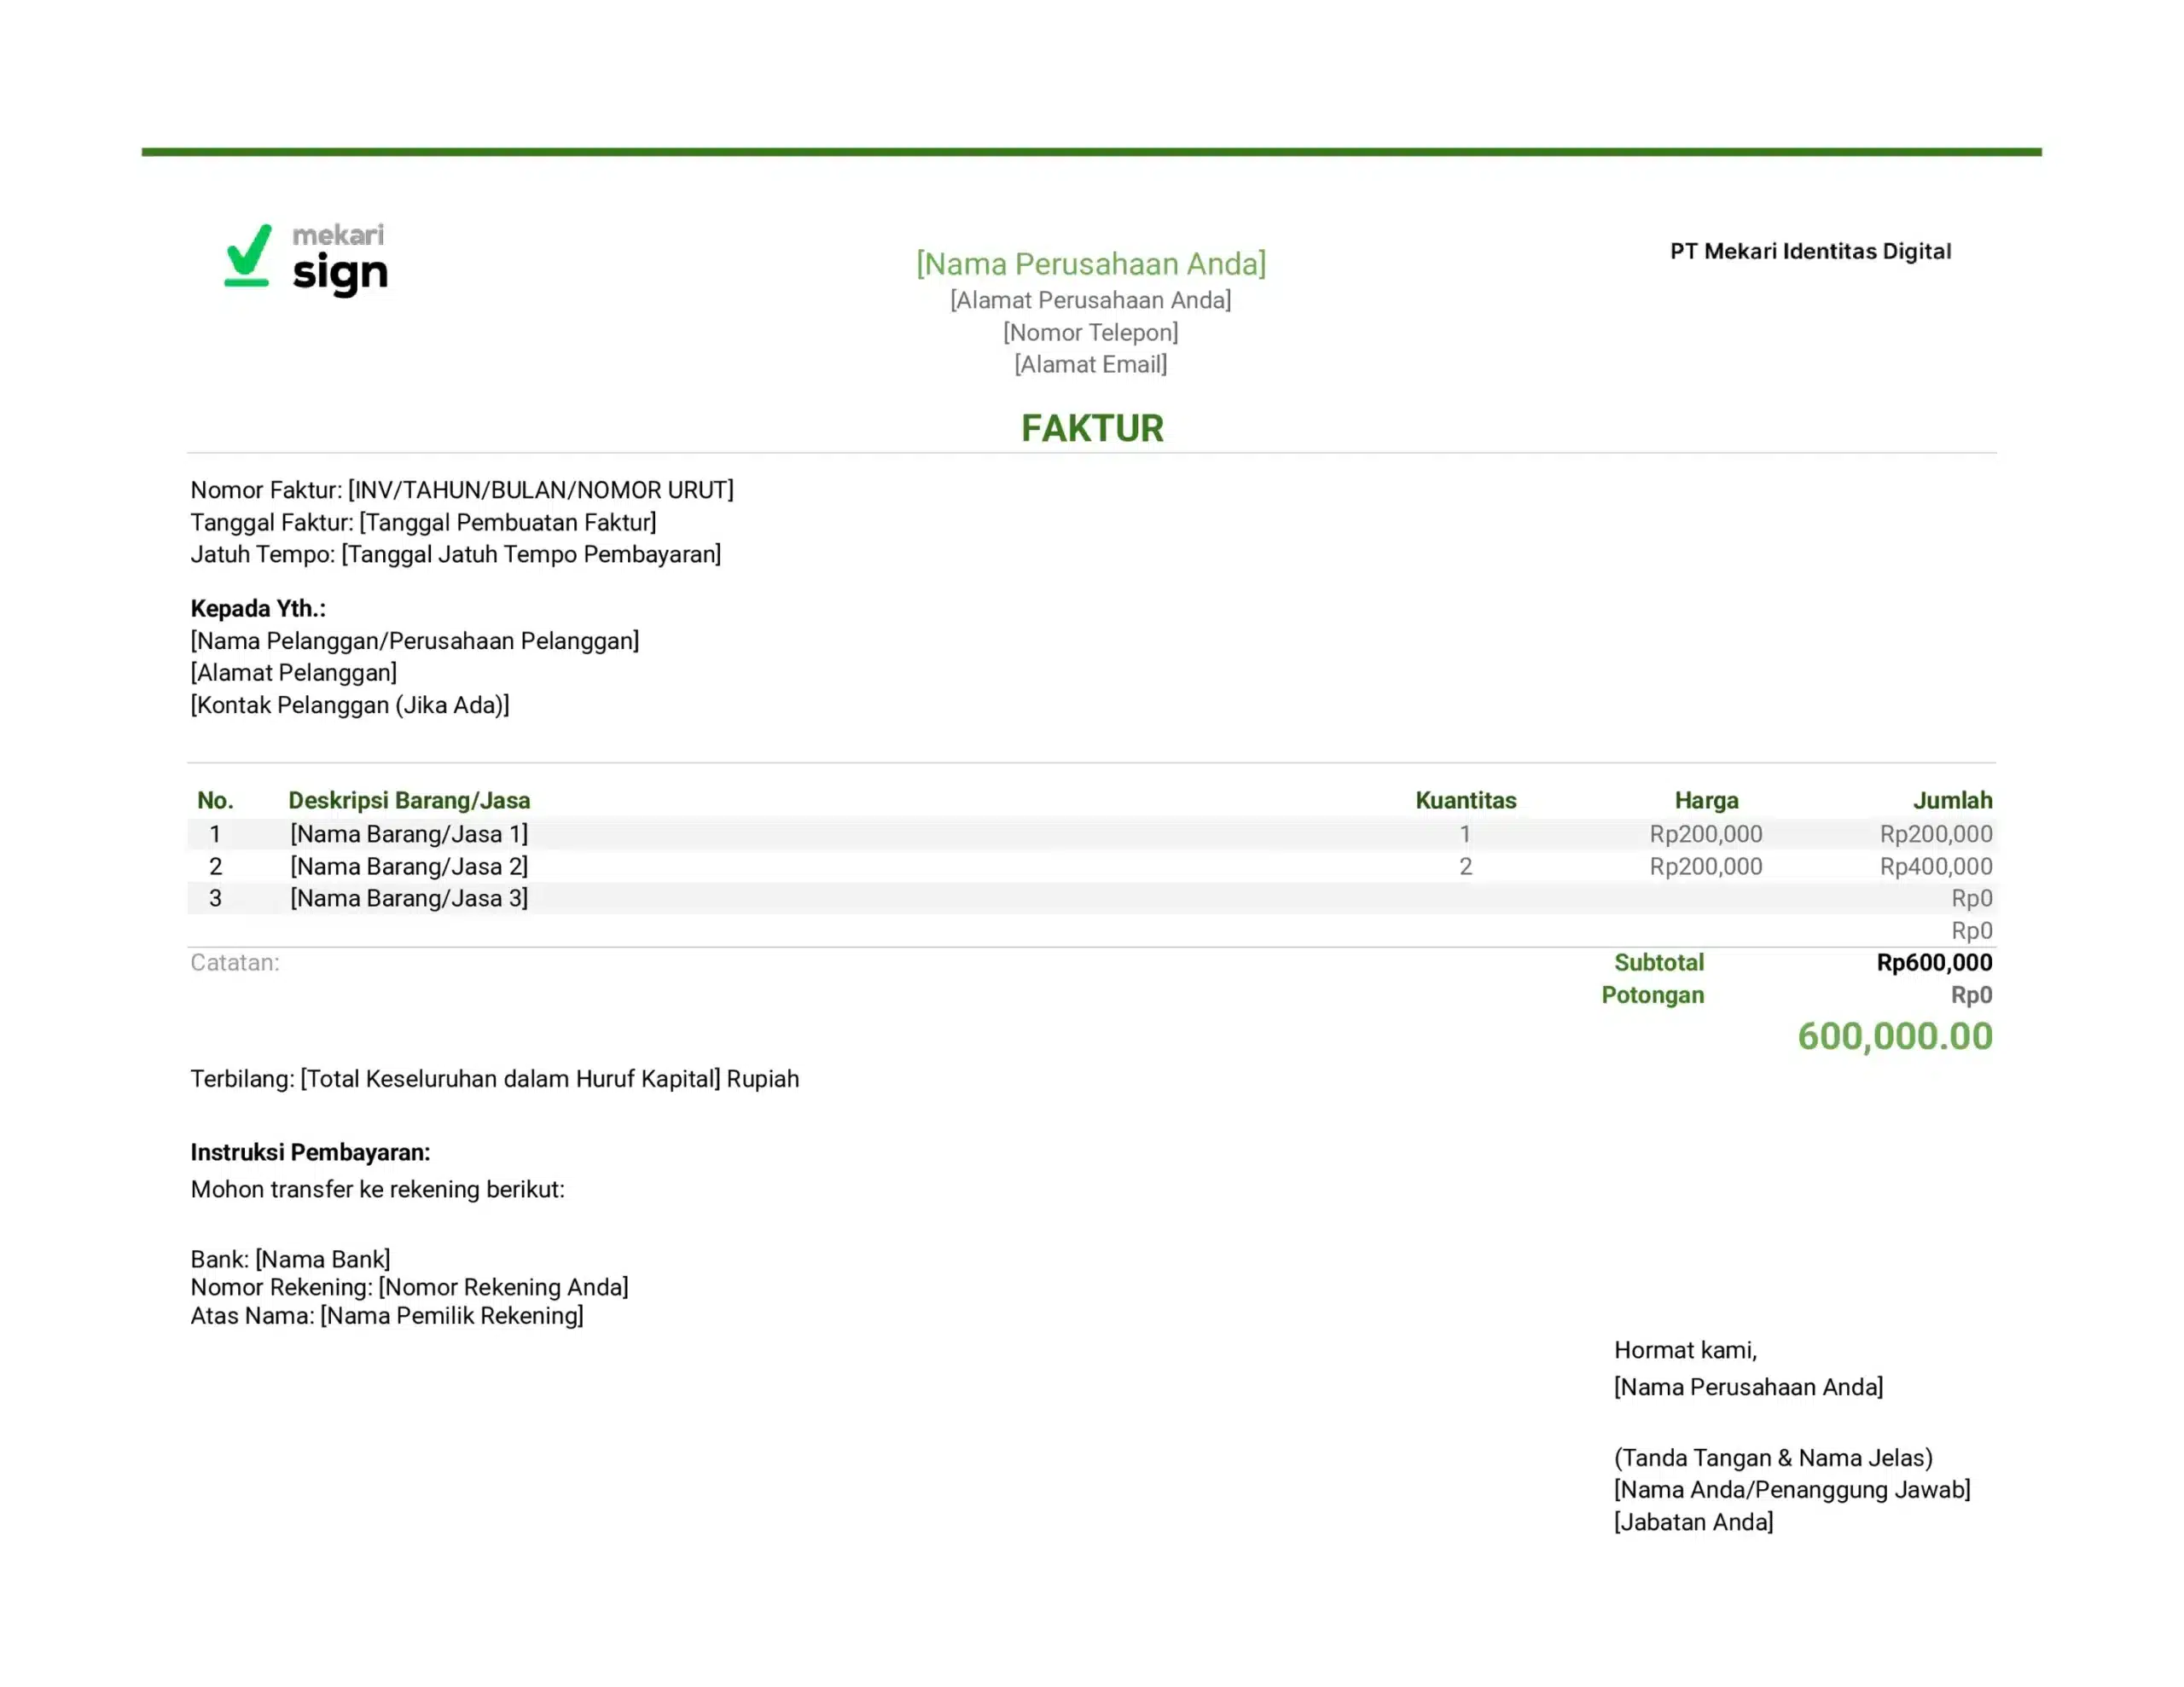Click the Kepada Yth. label
Image resolution: width=2184 pixels, height=1687 pixels.
coord(258,608)
